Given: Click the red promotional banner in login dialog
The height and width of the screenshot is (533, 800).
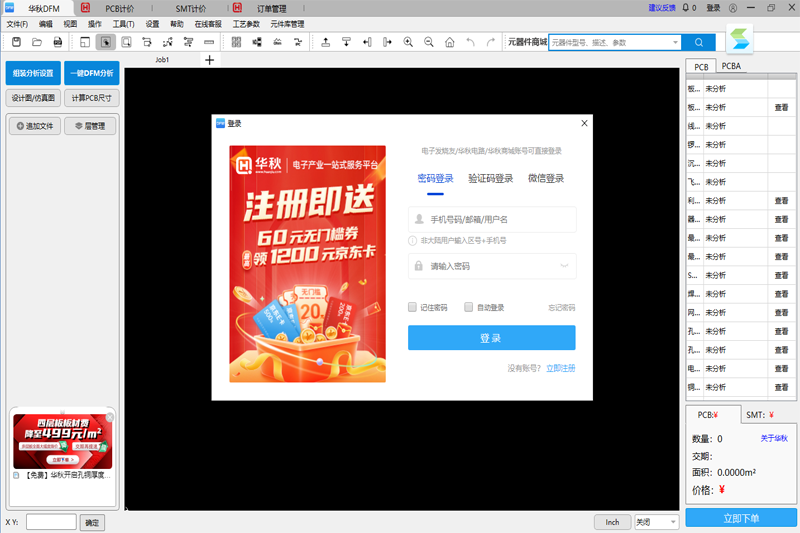Looking at the screenshot, I should click(308, 264).
